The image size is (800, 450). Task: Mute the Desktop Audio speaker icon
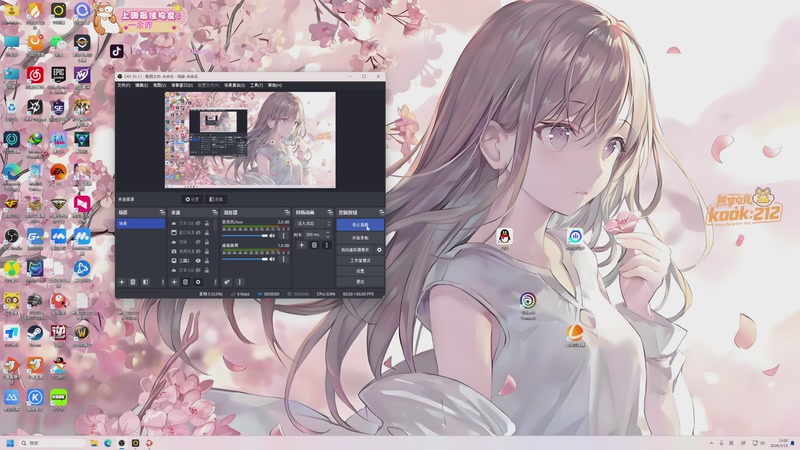(x=272, y=259)
